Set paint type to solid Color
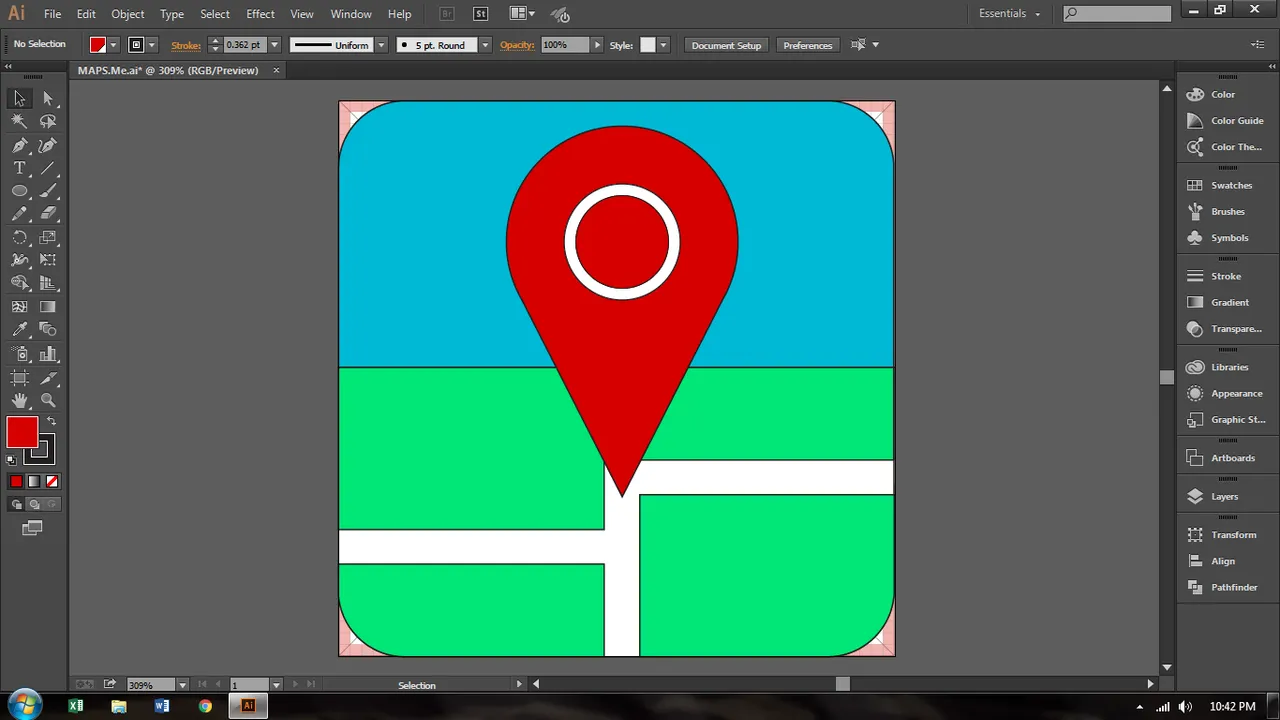 (16, 482)
